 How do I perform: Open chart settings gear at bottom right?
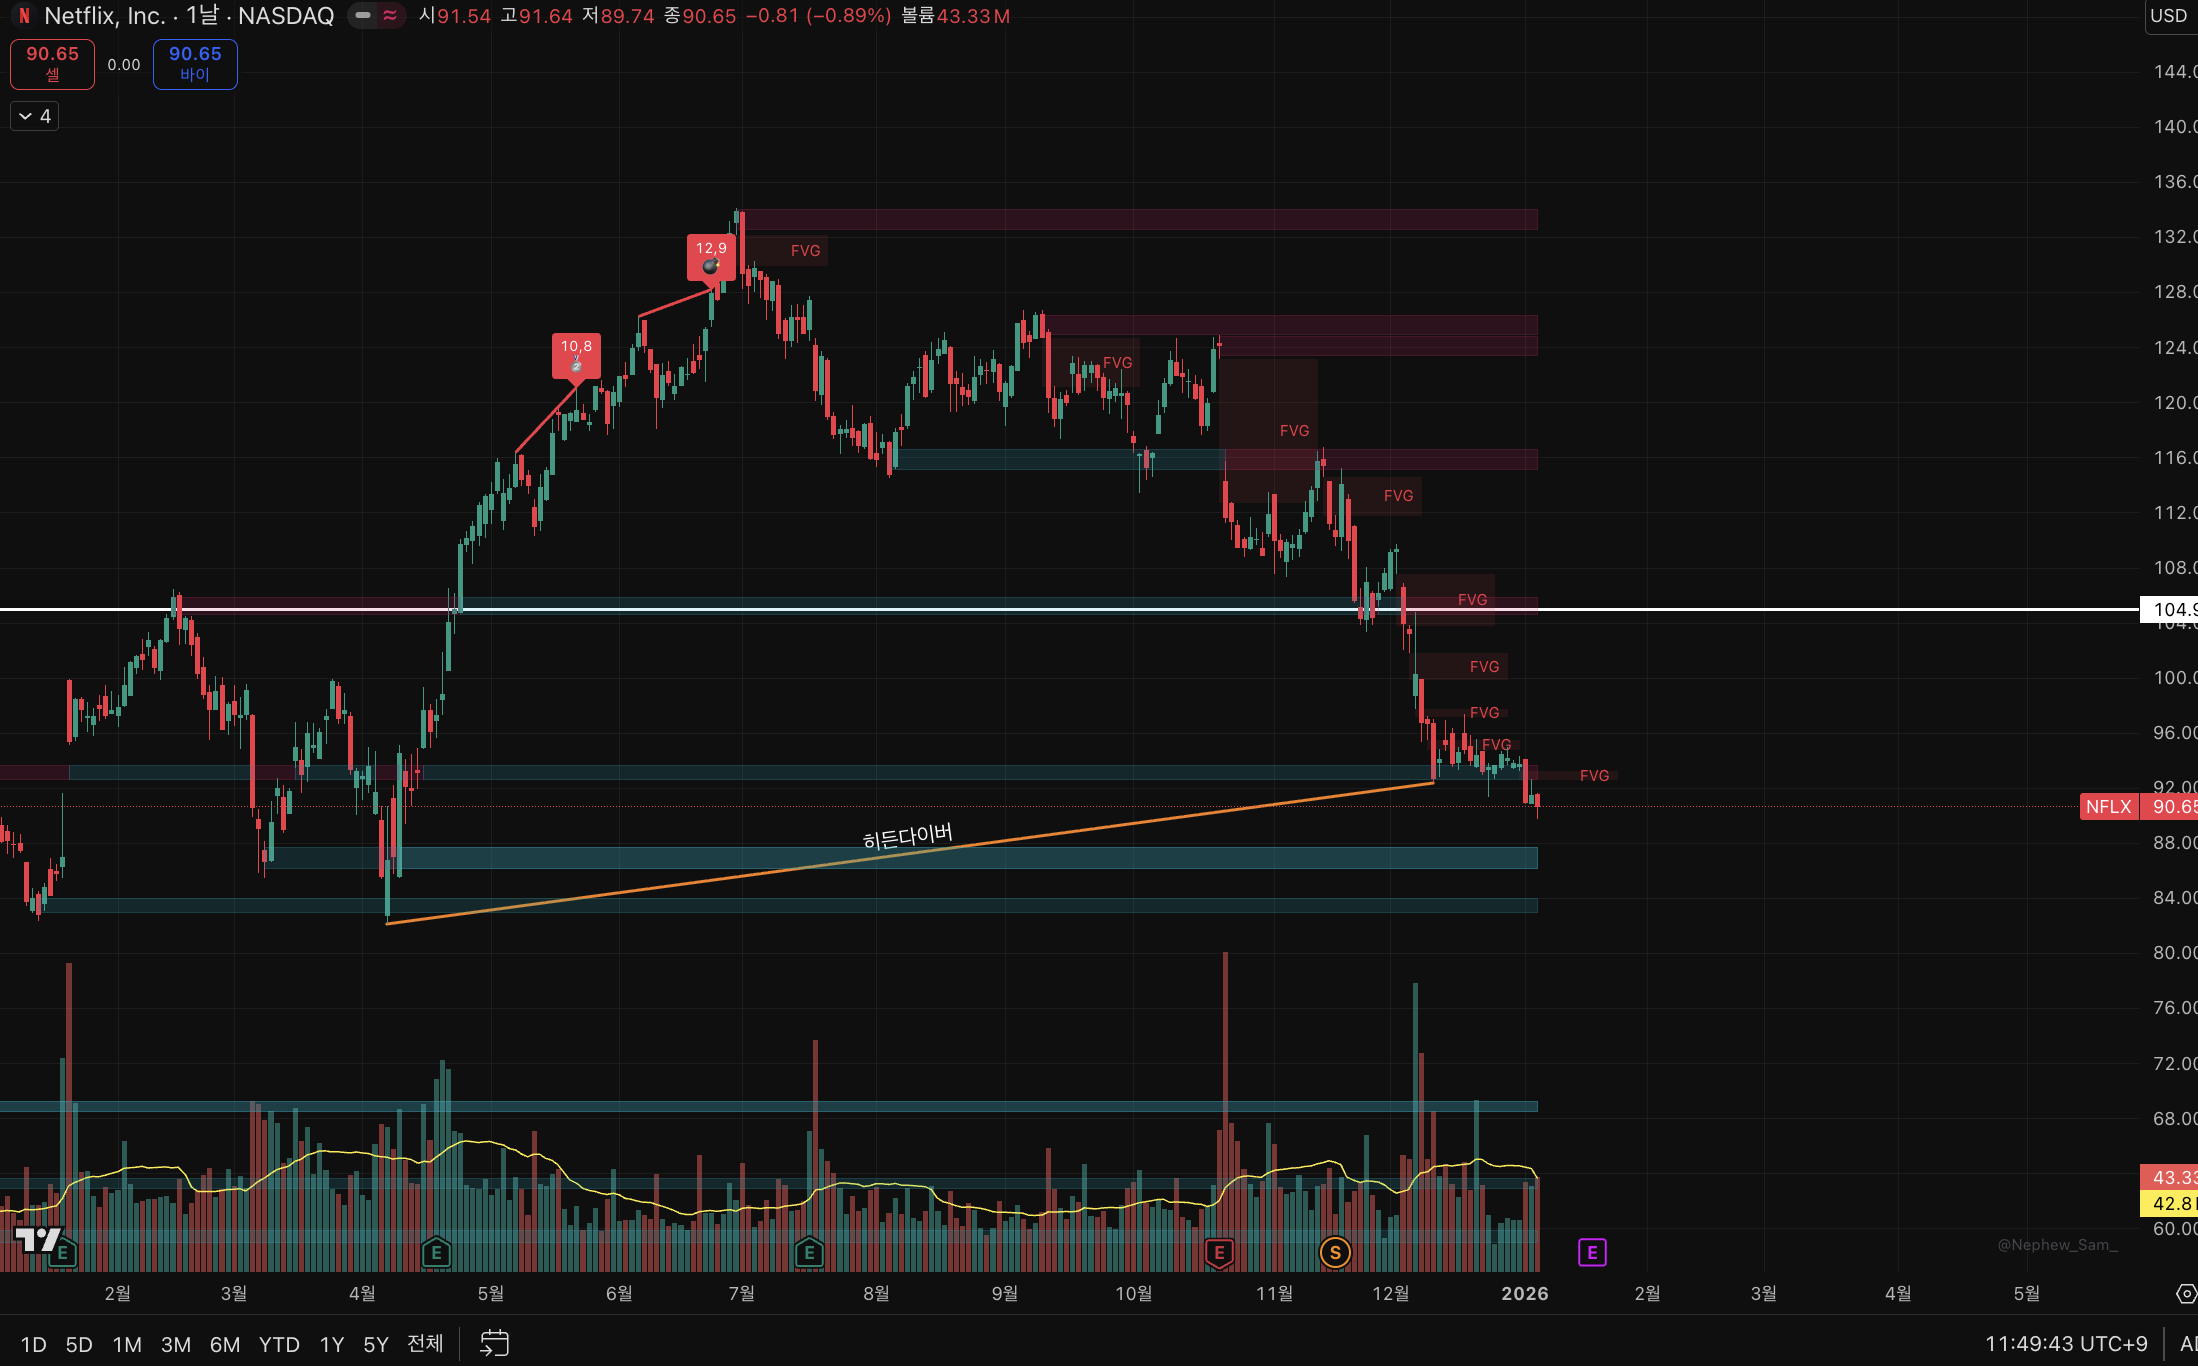coord(2185,1294)
